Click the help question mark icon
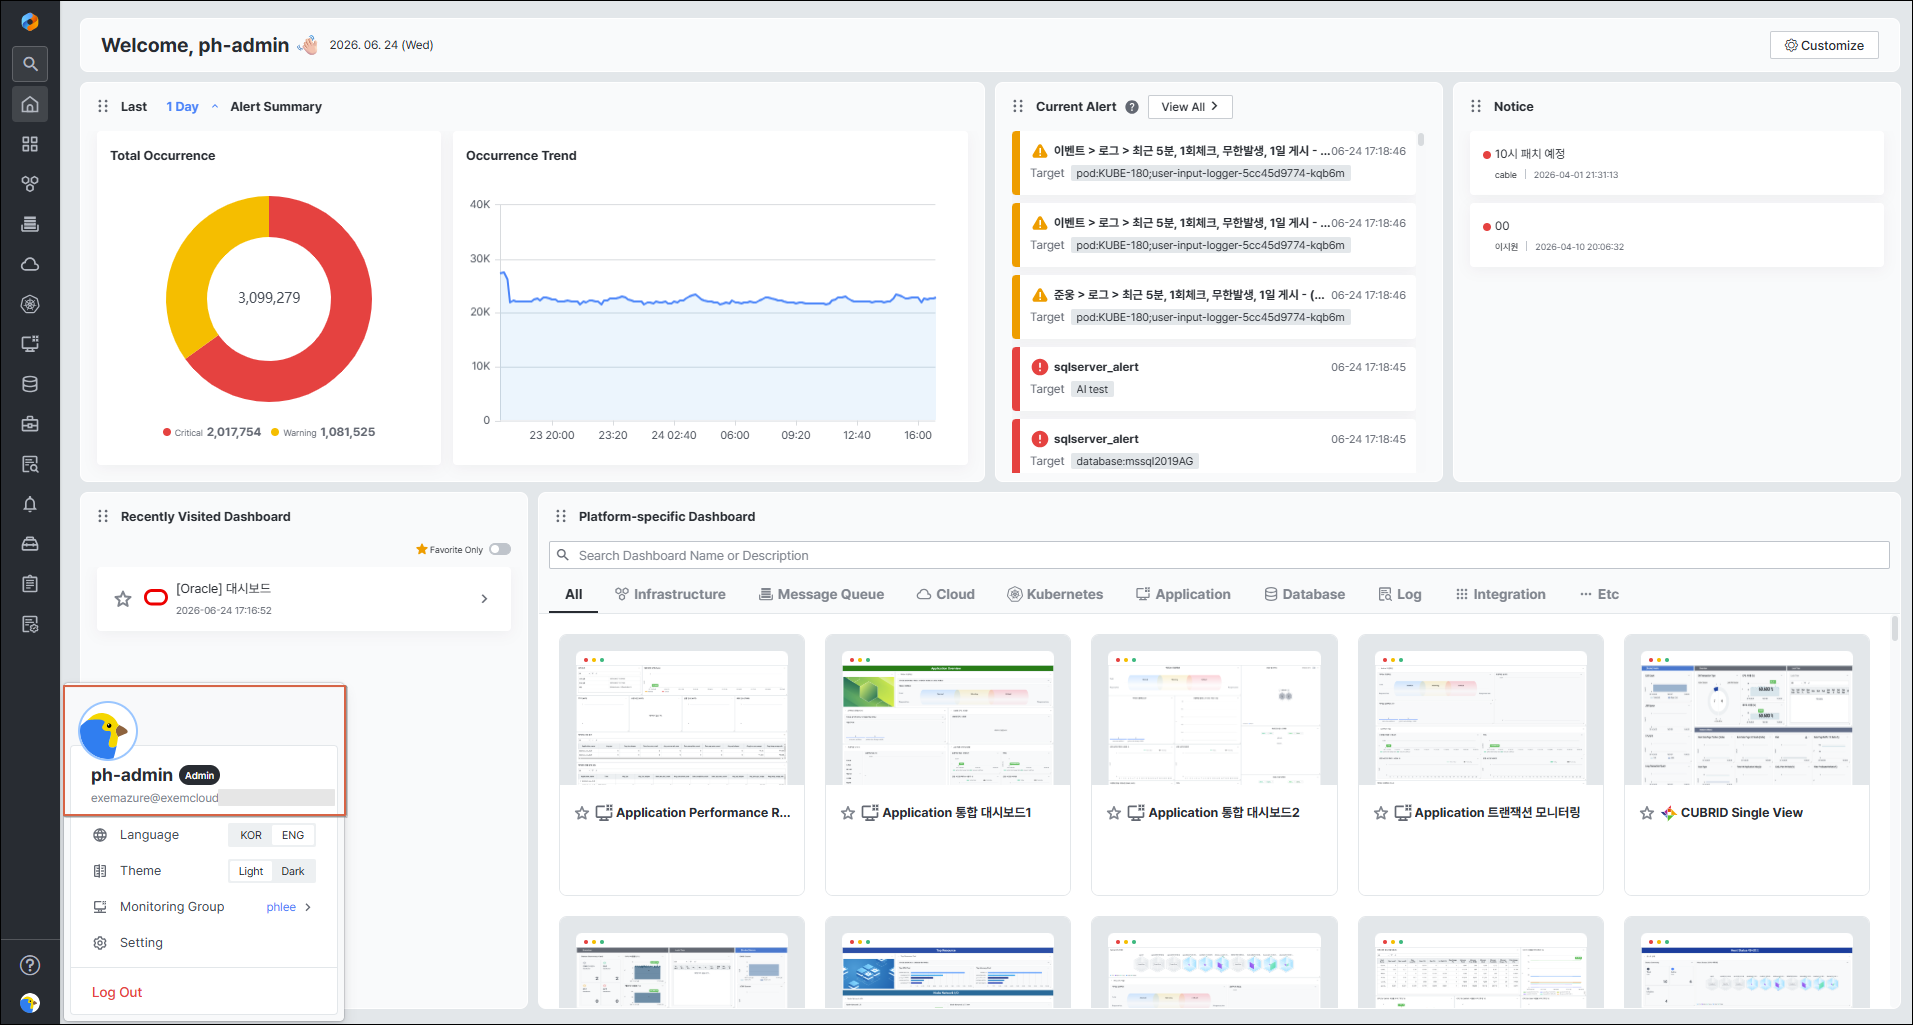The image size is (1913, 1025). pyautogui.click(x=30, y=965)
